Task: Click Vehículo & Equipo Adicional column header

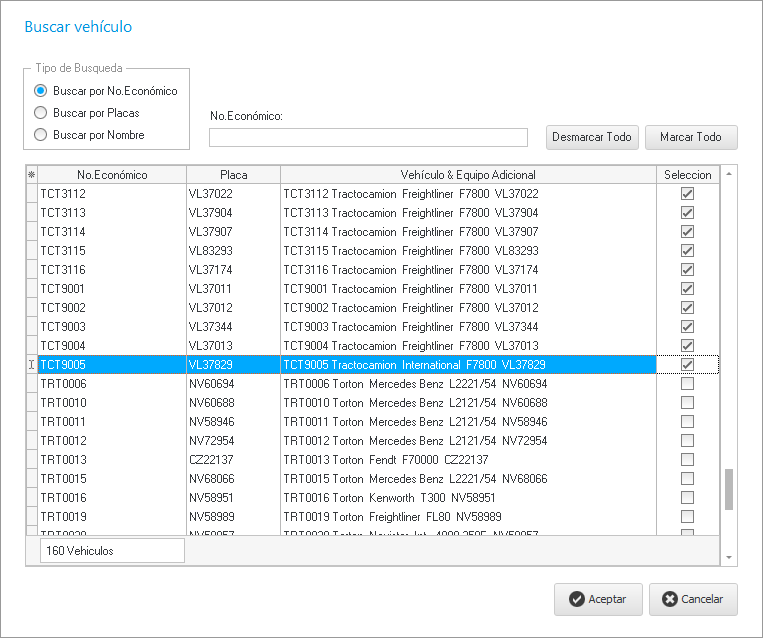Action: pyautogui.click(x=468, y=175)
